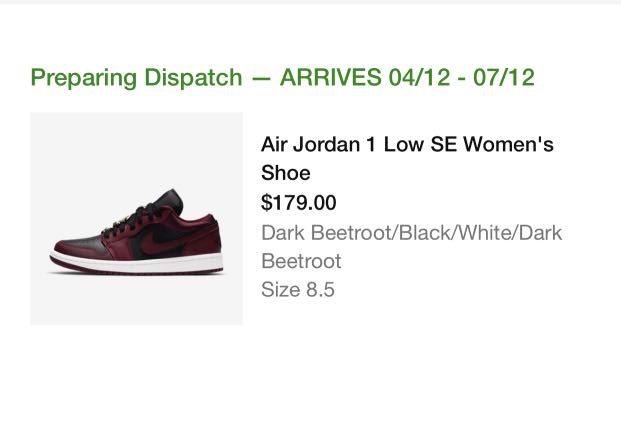Open the Air Jordan 1 shoe thumbnail
Image resolution: width=621 pixels, height=427 pixels.
[x=137, y=219]
